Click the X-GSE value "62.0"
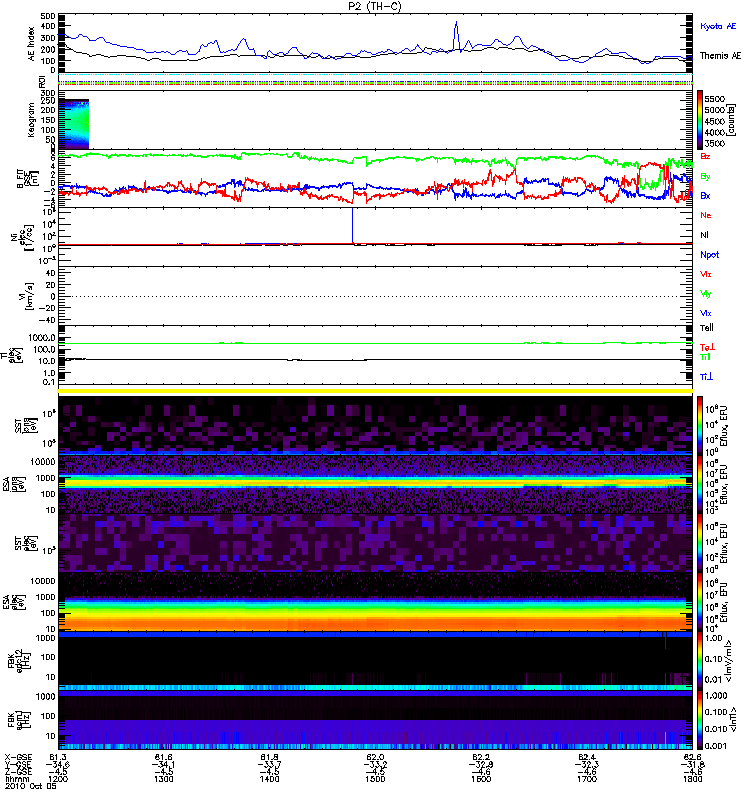Viewport: 750px width, 800px height. pos(375,757)
